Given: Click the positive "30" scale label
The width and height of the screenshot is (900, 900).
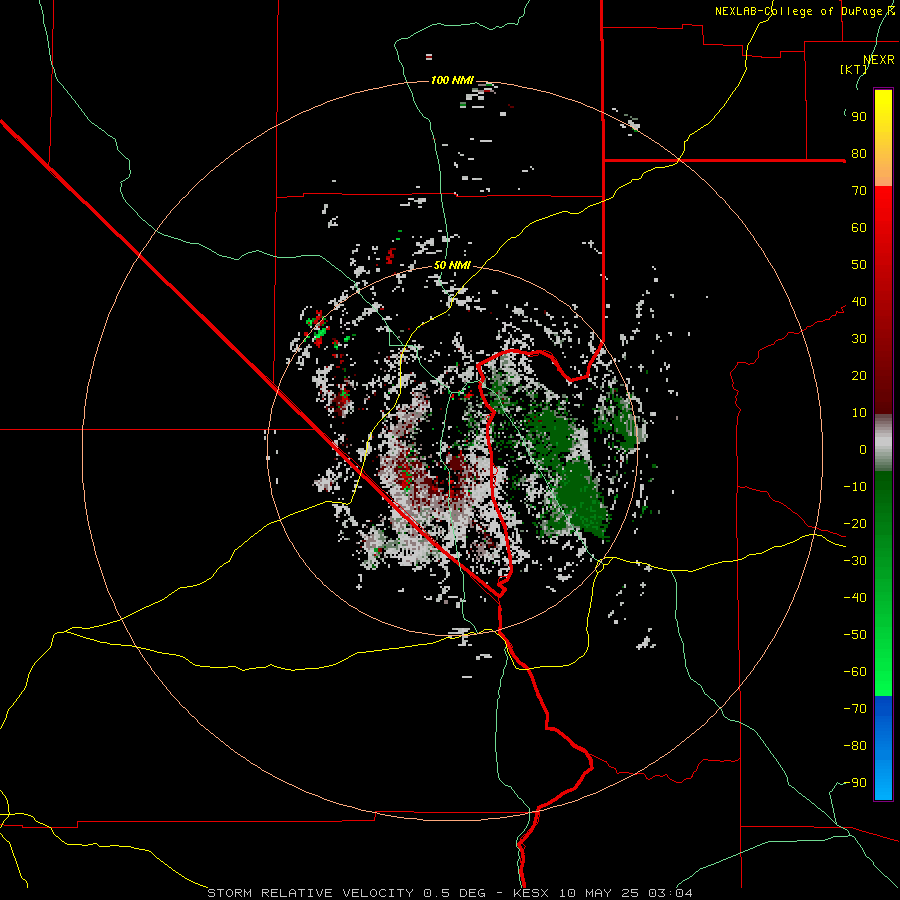Looking at the screenshot, I should (859, 339).
